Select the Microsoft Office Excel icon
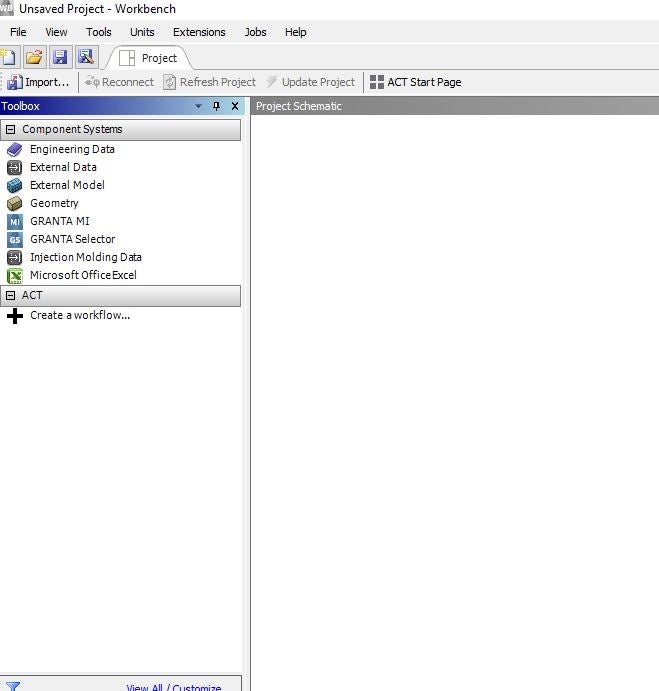Viewport: 659px width, 691px height. tap(15, 276)
